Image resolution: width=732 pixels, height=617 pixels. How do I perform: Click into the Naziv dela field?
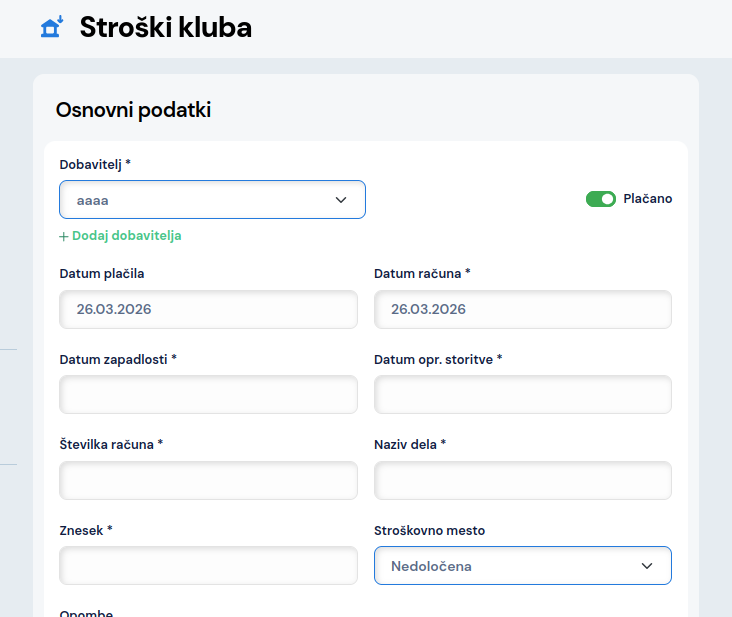pyautogui.click(x=522, y=481)
